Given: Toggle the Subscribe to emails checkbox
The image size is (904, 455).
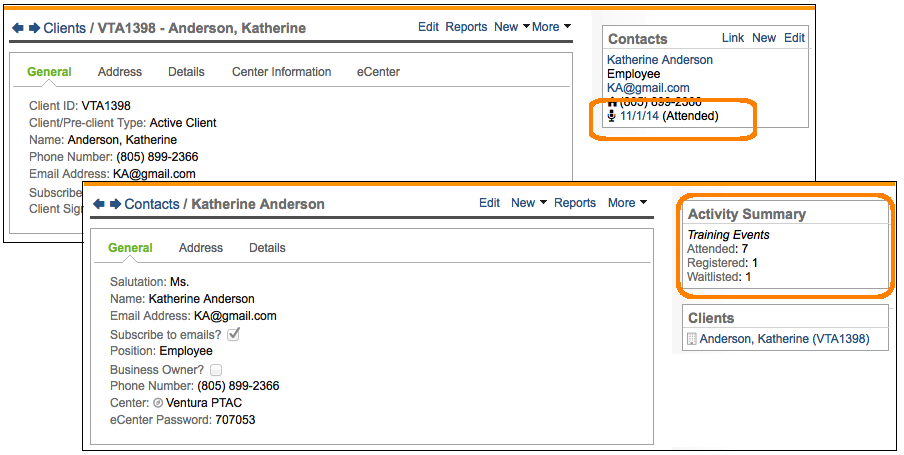Looking at the screenshot, I should pyautogui.click(x=234, y=334).
